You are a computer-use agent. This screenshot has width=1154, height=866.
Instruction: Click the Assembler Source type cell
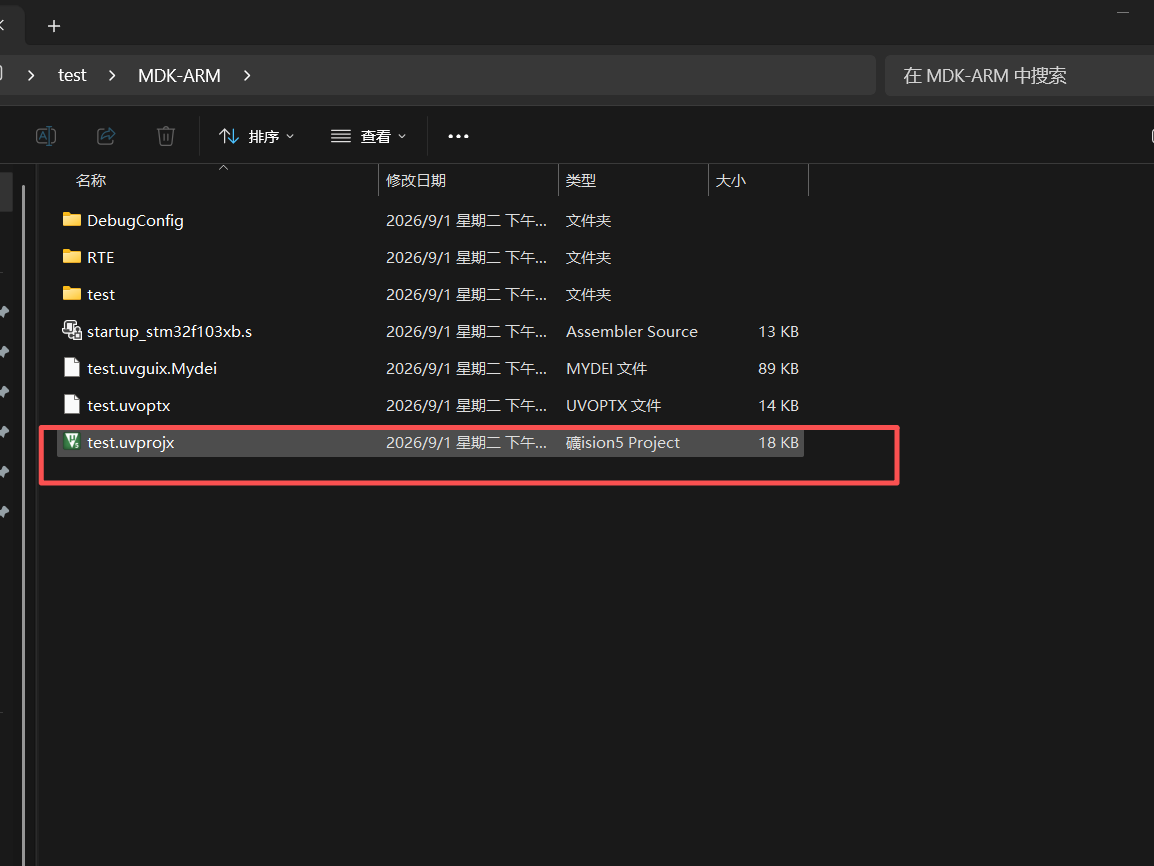tap(631, 332)
